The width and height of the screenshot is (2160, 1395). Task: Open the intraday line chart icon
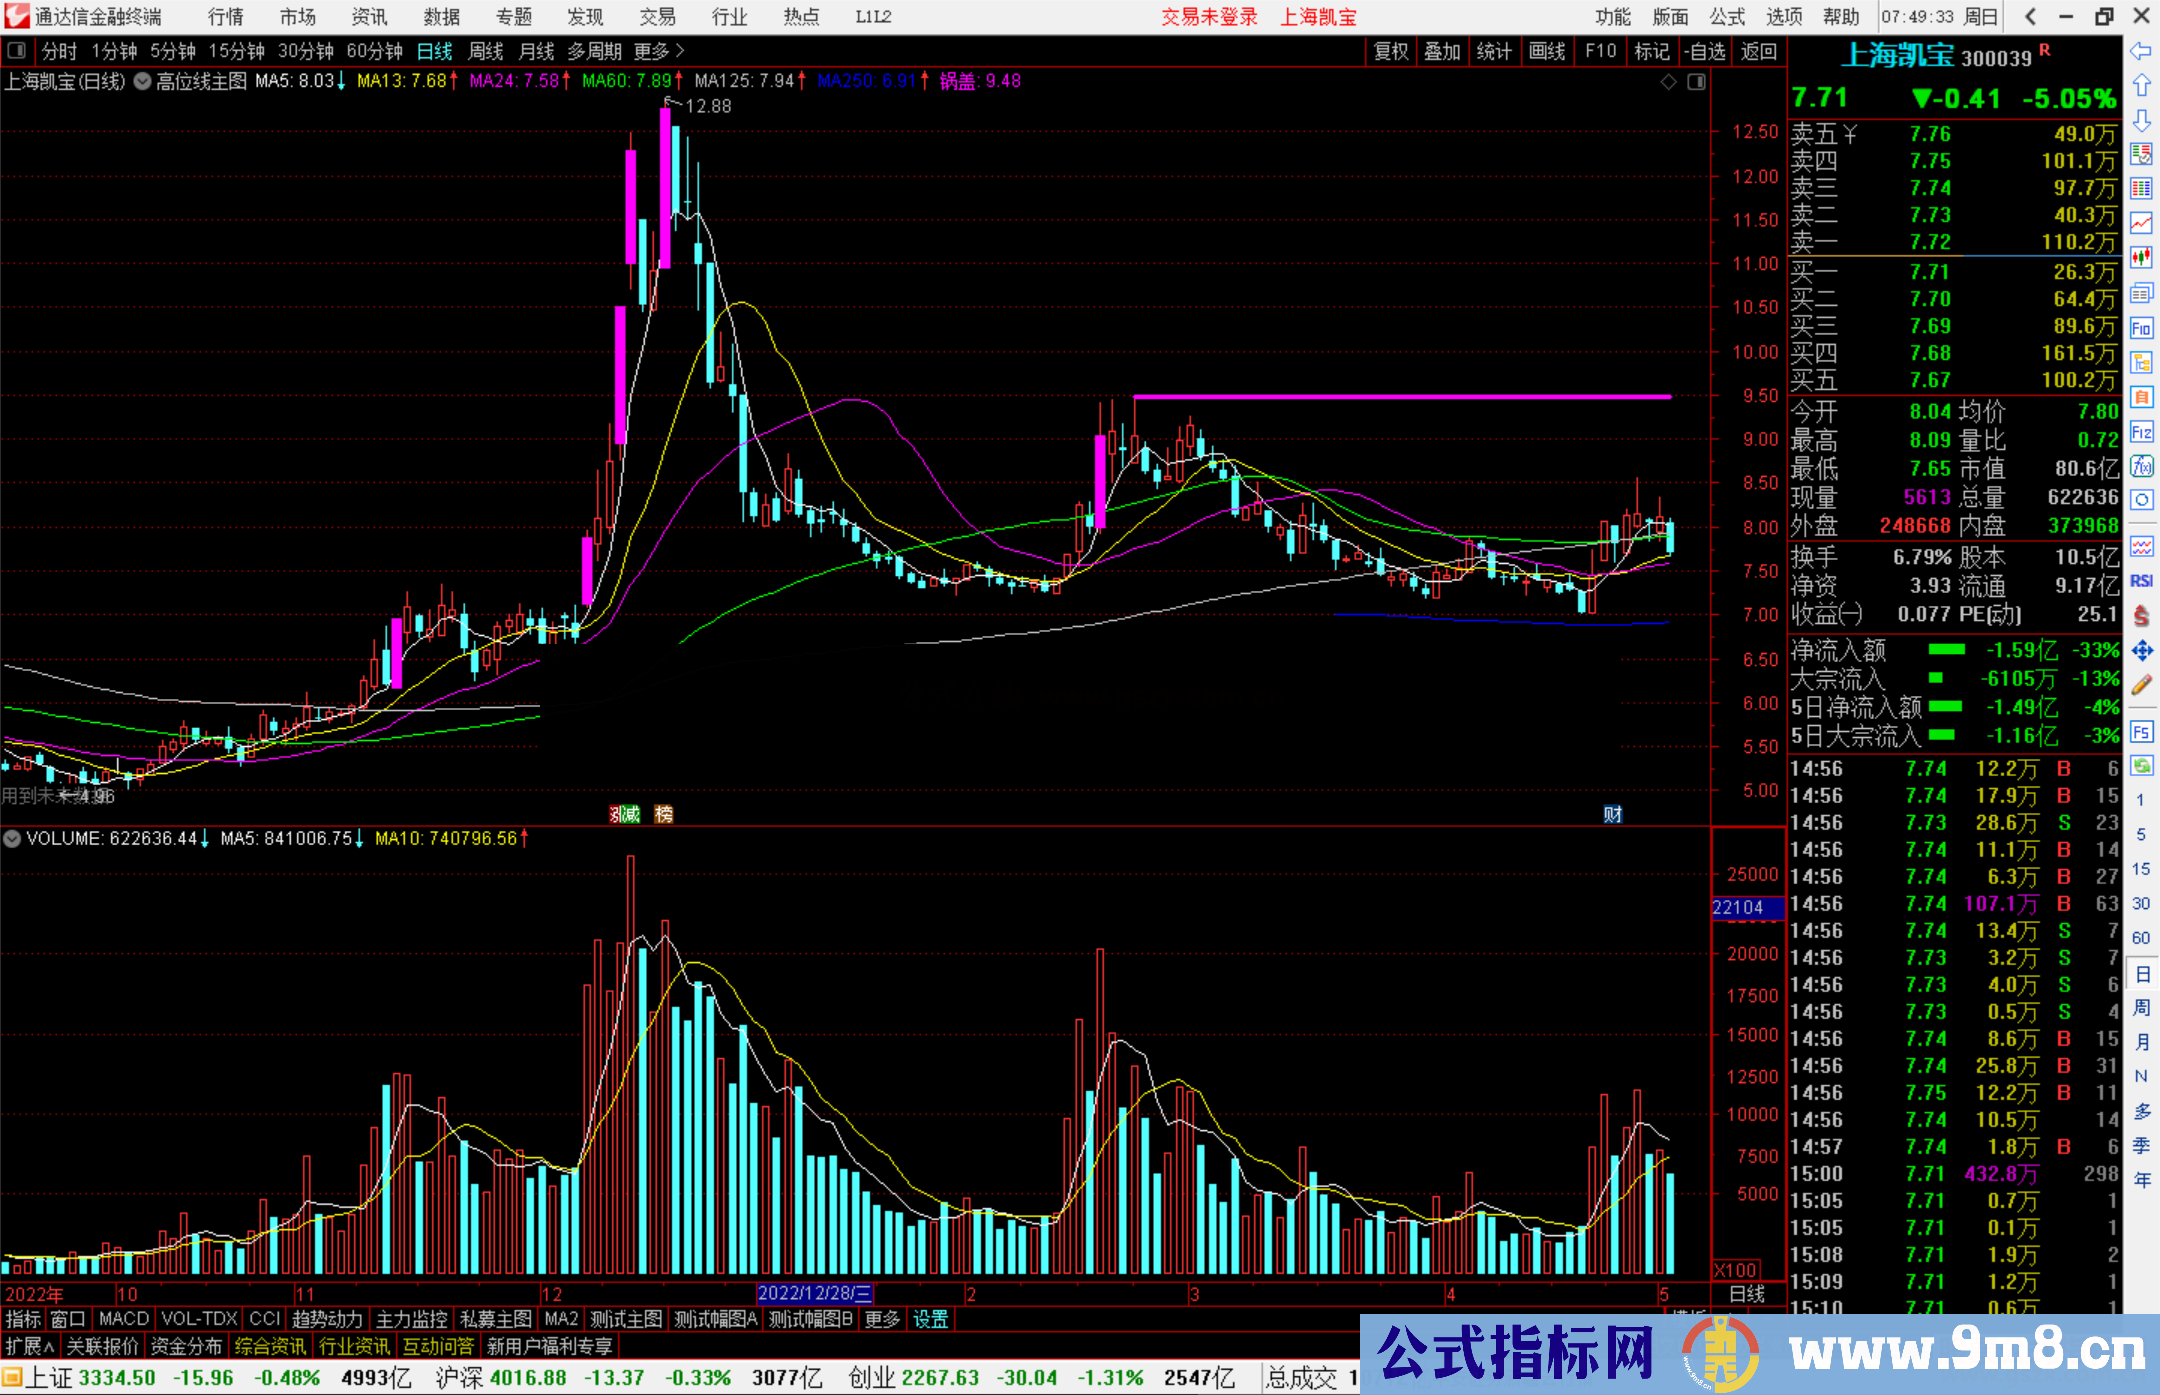[x=2141, y=223]
